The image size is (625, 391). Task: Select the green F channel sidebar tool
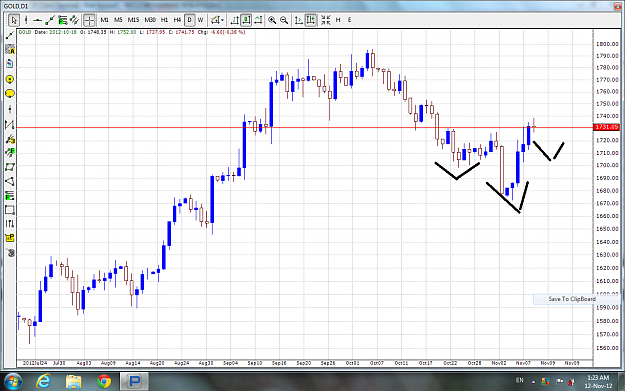point(10,153)
